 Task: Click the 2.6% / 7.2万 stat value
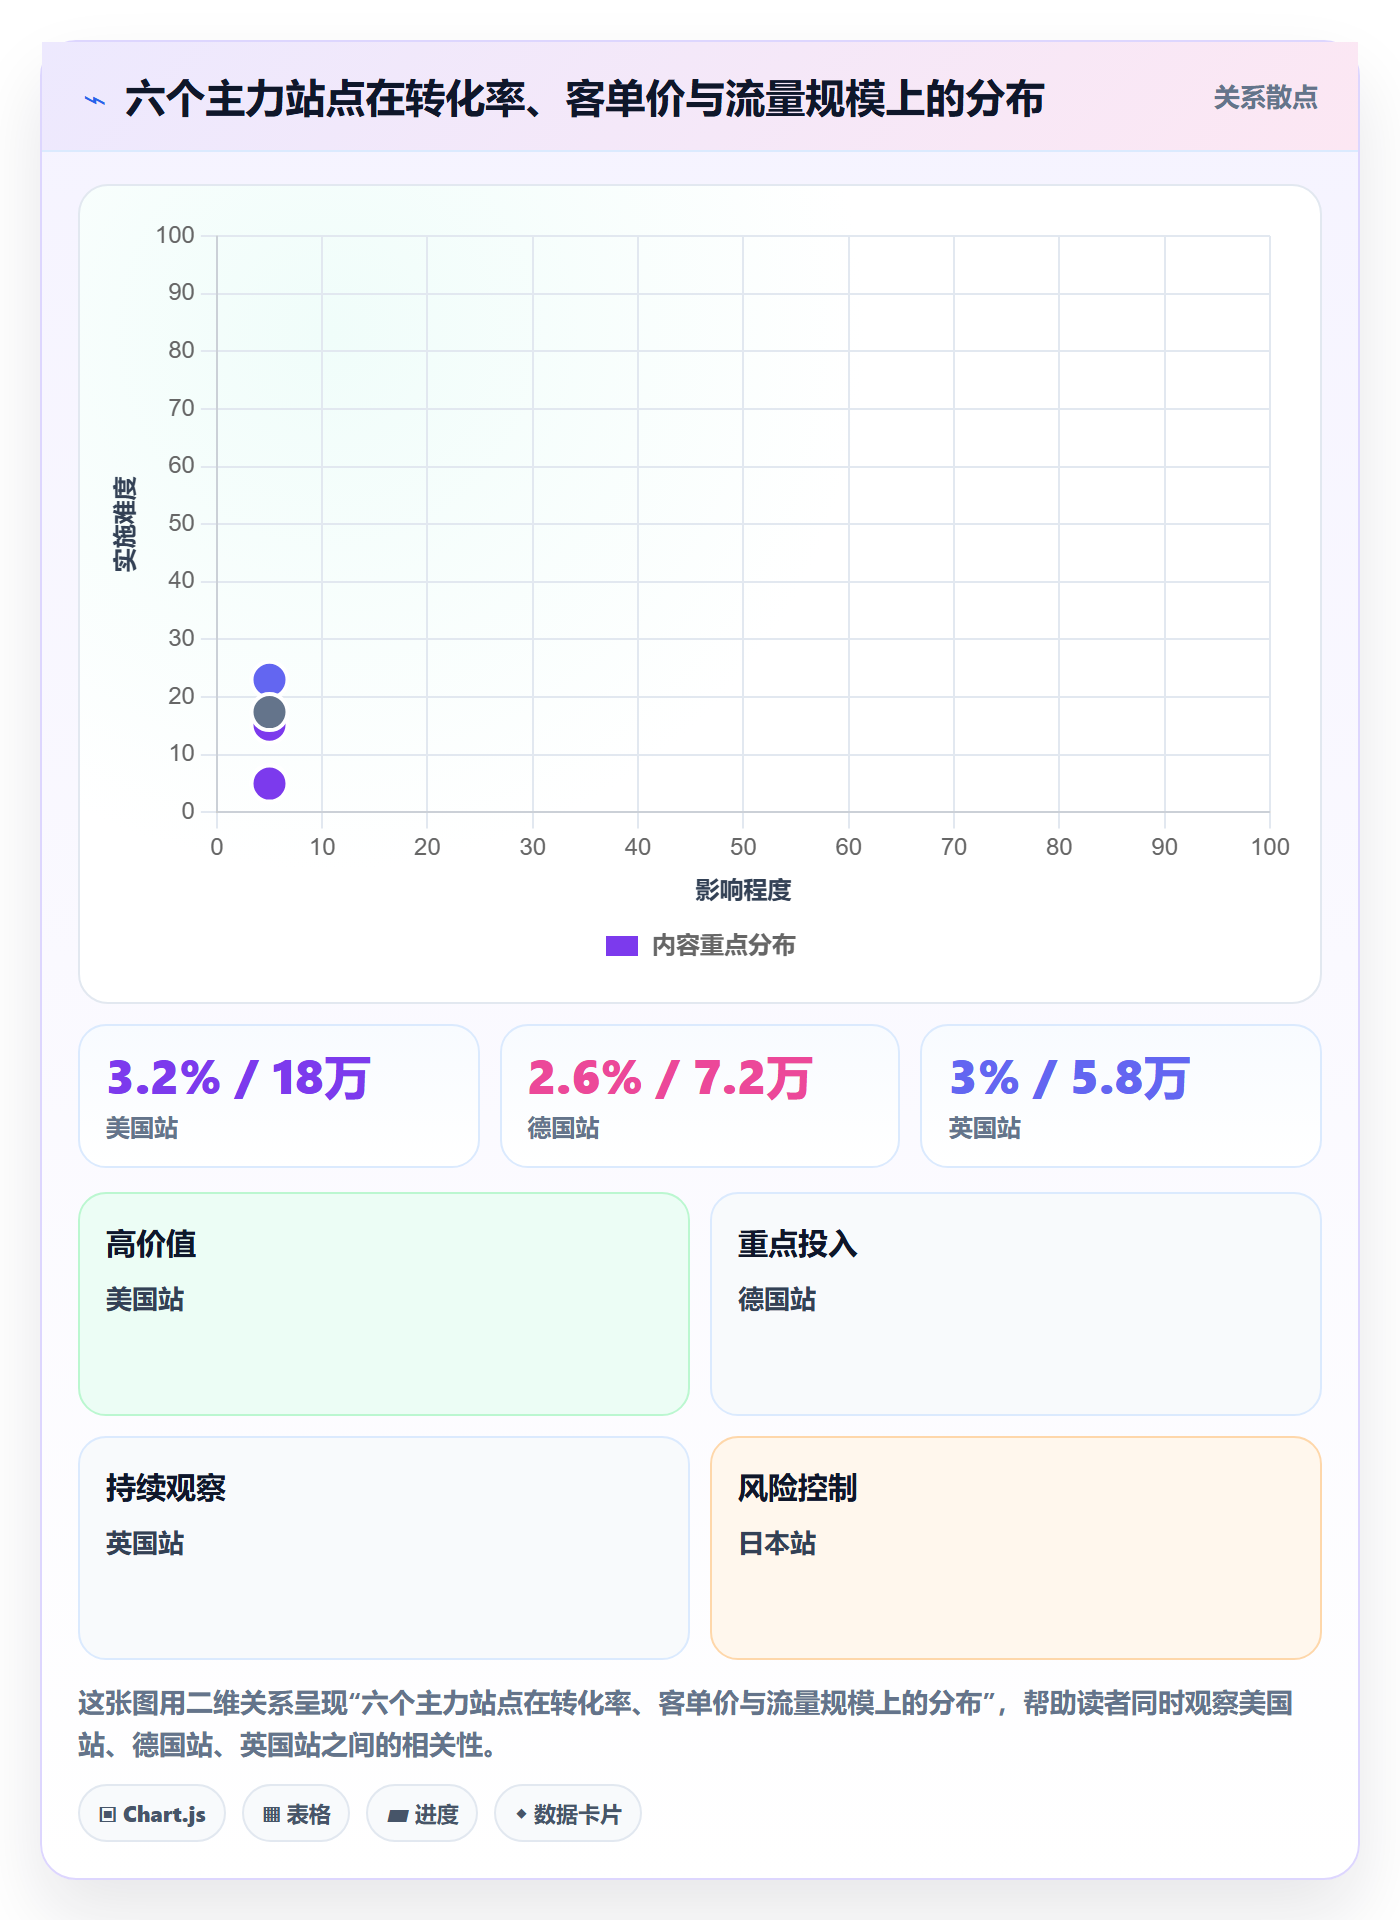click(670, 1078)
